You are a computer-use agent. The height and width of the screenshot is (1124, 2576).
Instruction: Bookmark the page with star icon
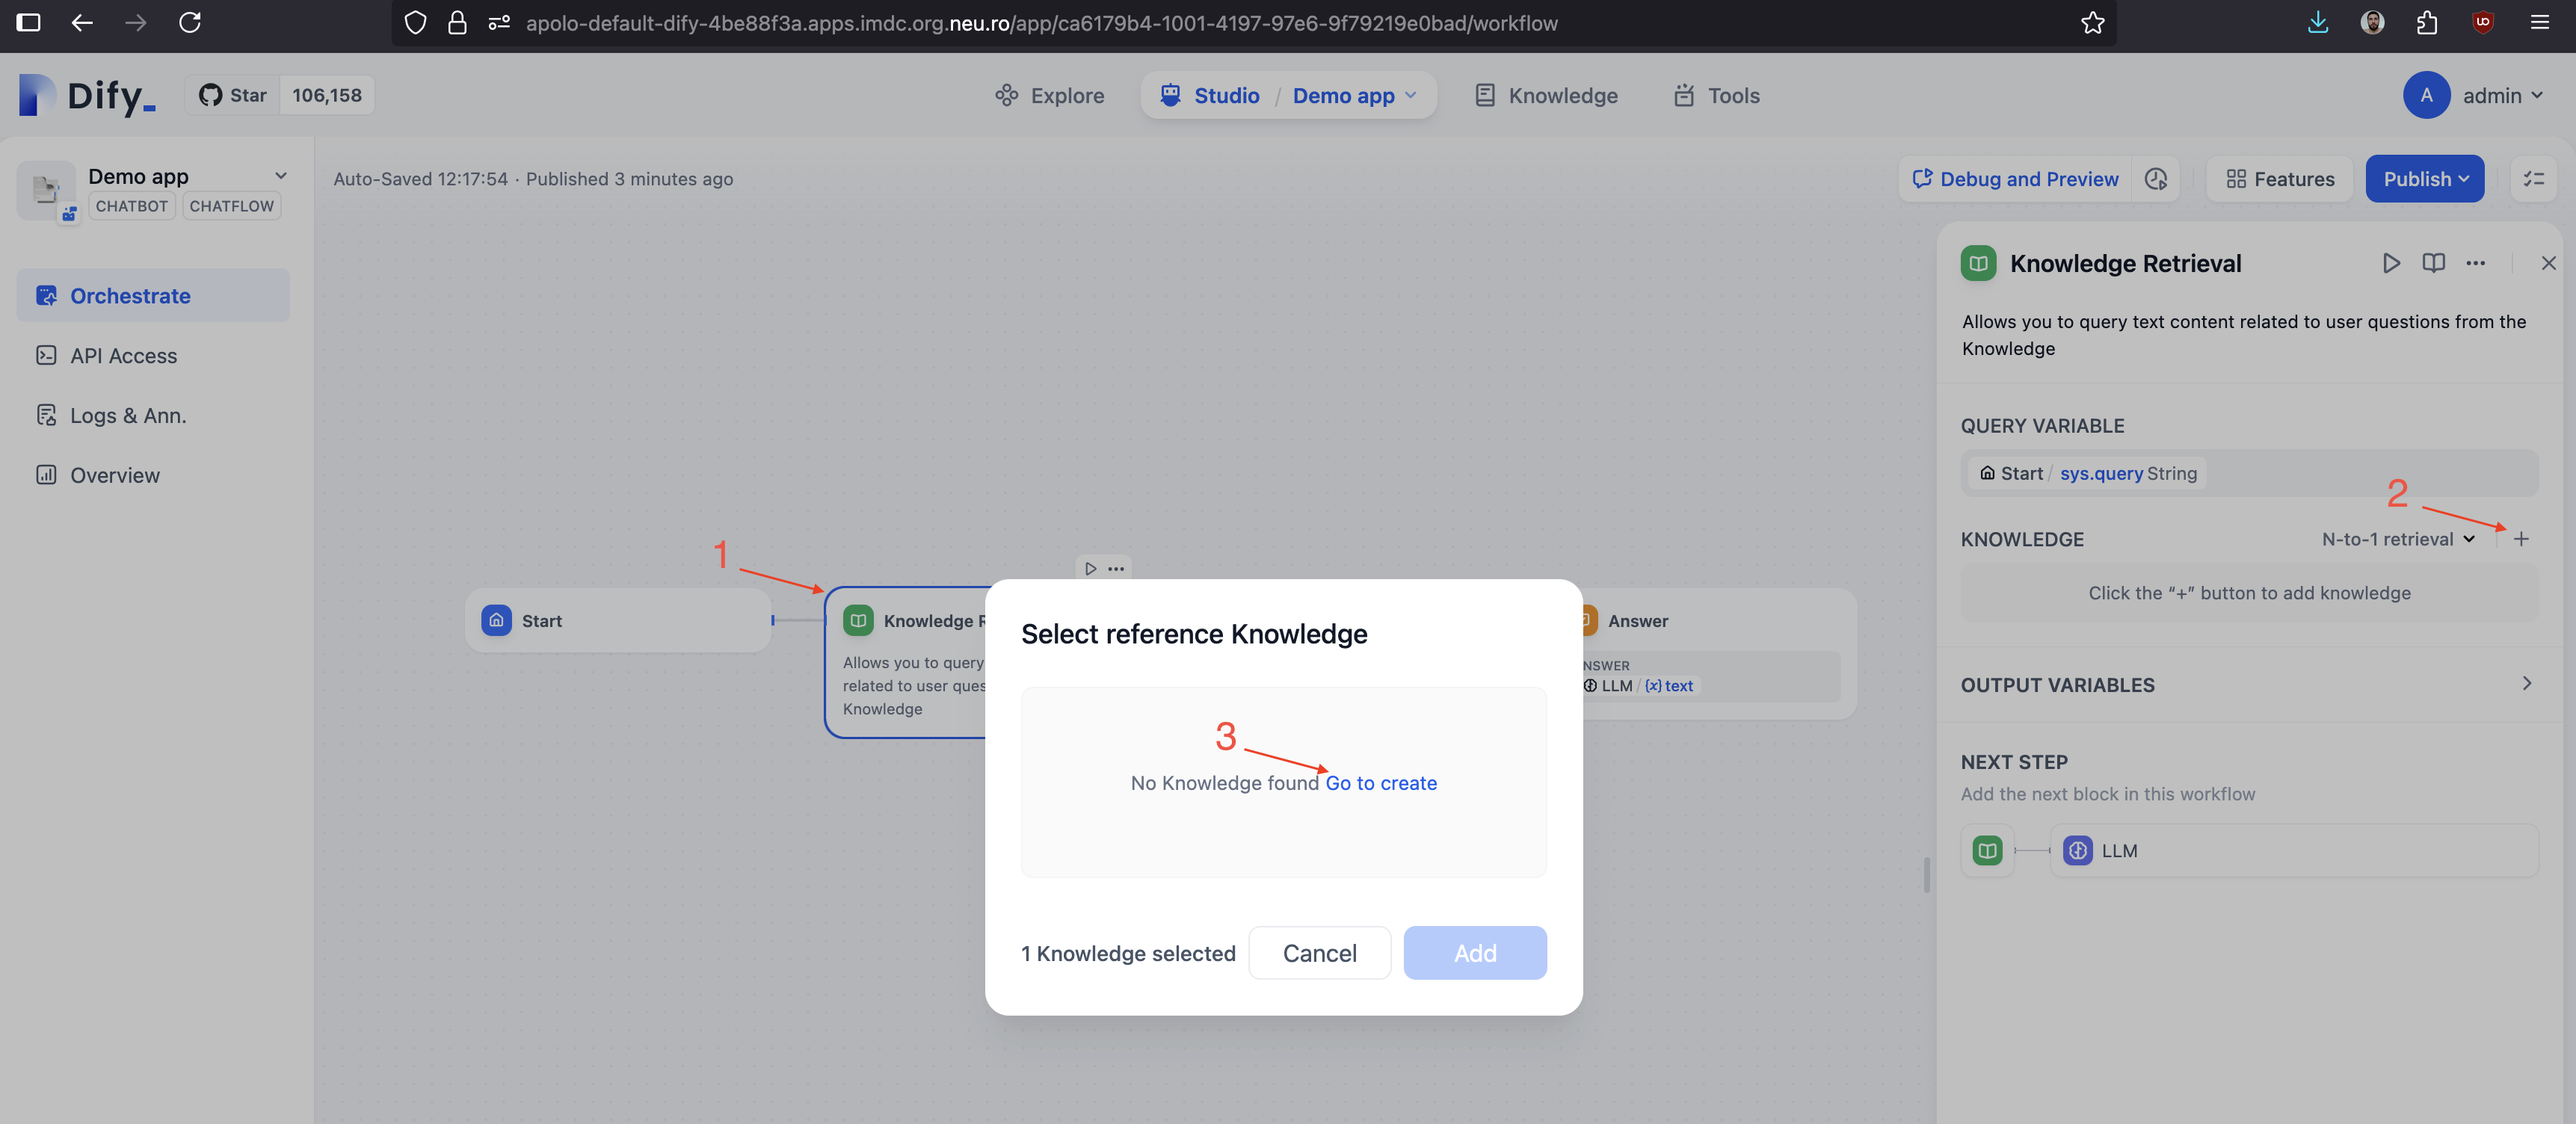tap(2092, 23)
